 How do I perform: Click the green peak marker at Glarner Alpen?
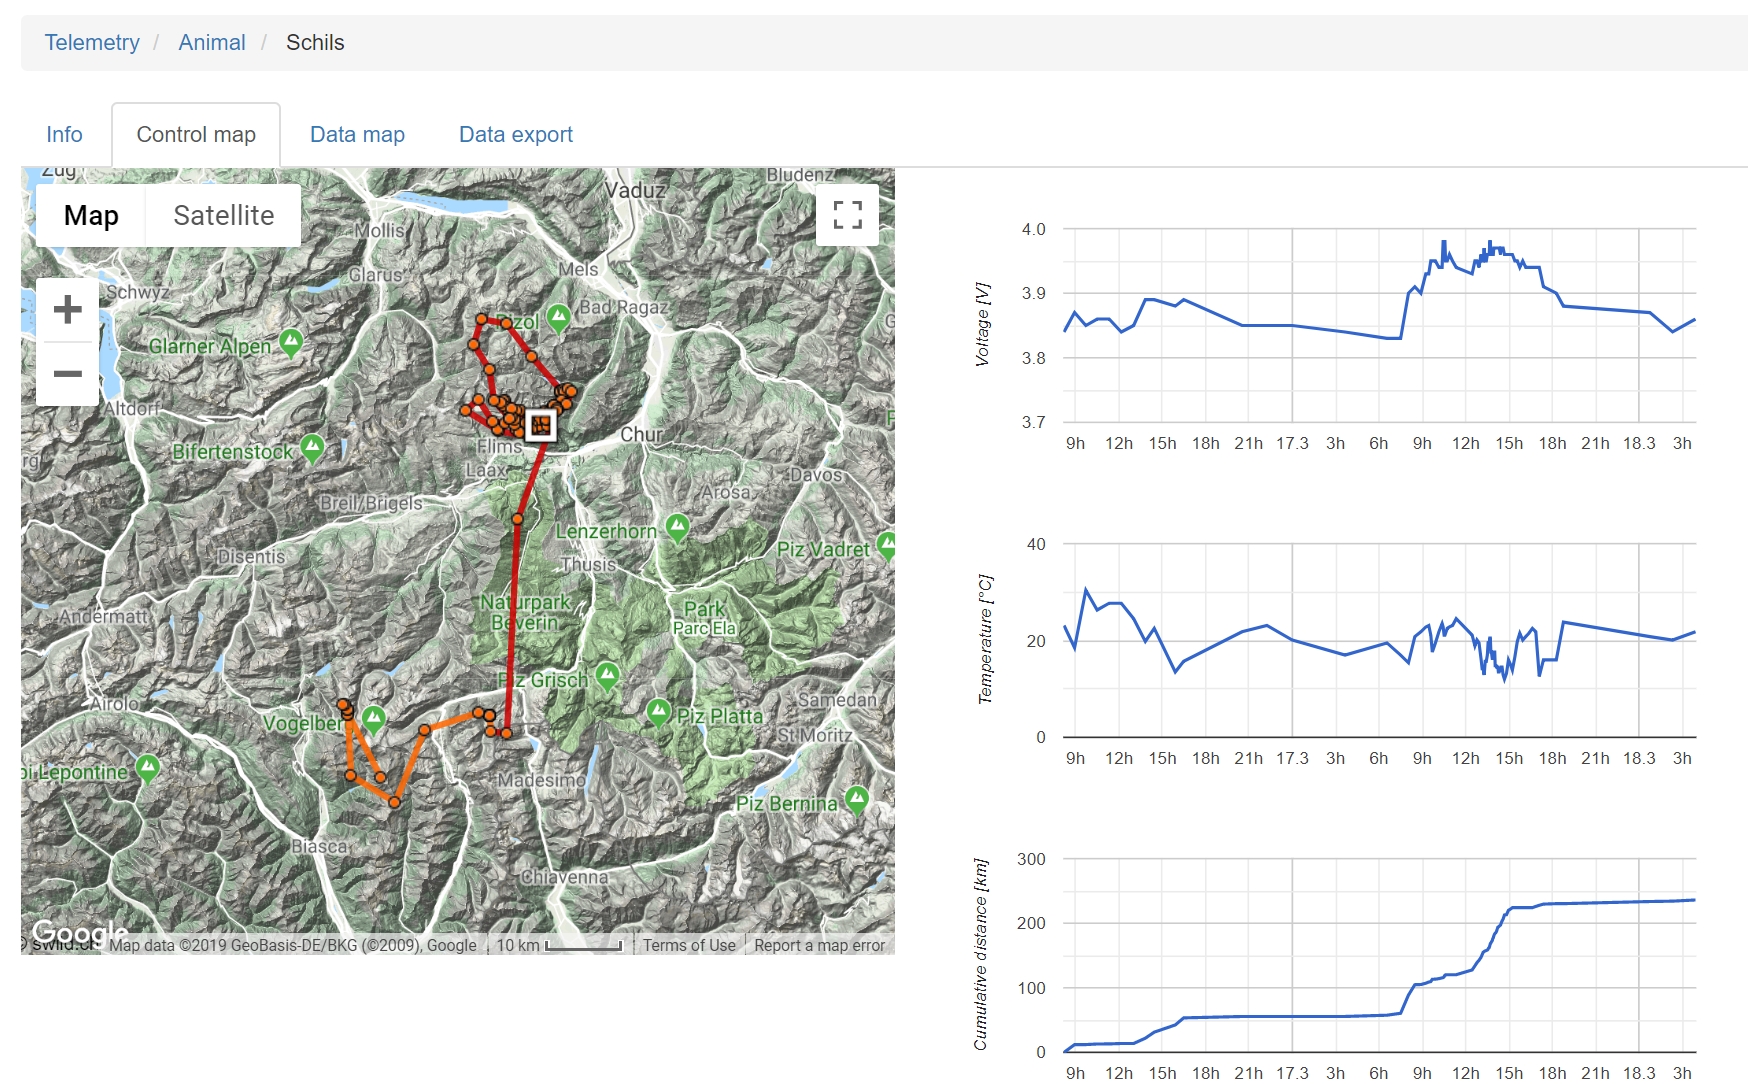pyautogui.click(x=290, y=344)
